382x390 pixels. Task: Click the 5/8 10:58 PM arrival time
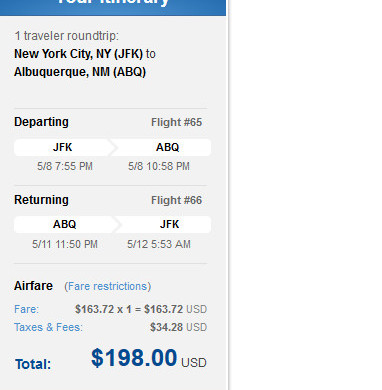[x=159, y=166]
